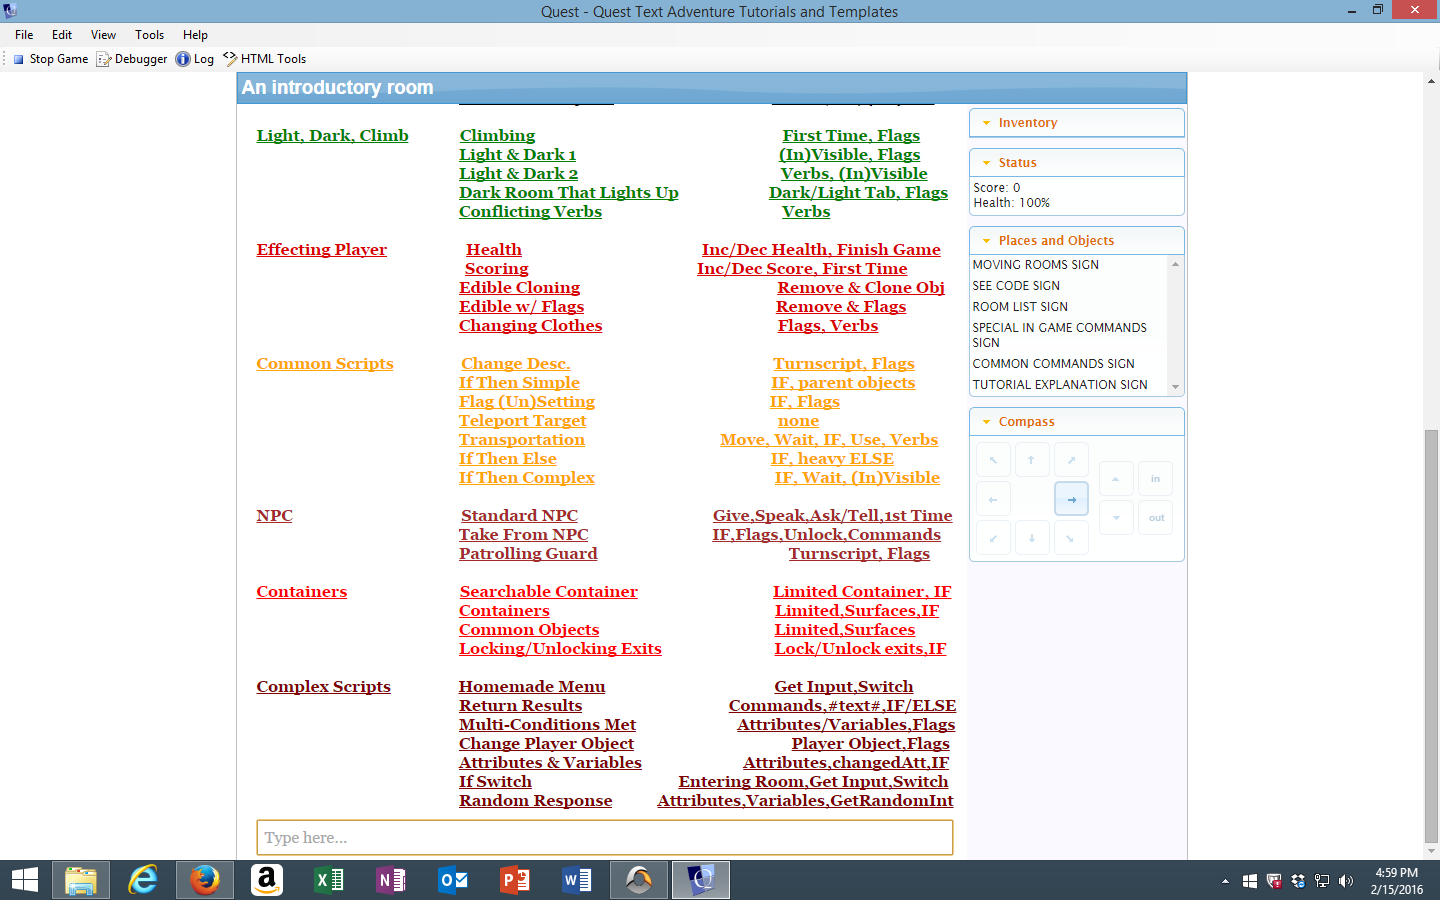Open the Log viewer
1440x900 pixels.
pos(195,59)
